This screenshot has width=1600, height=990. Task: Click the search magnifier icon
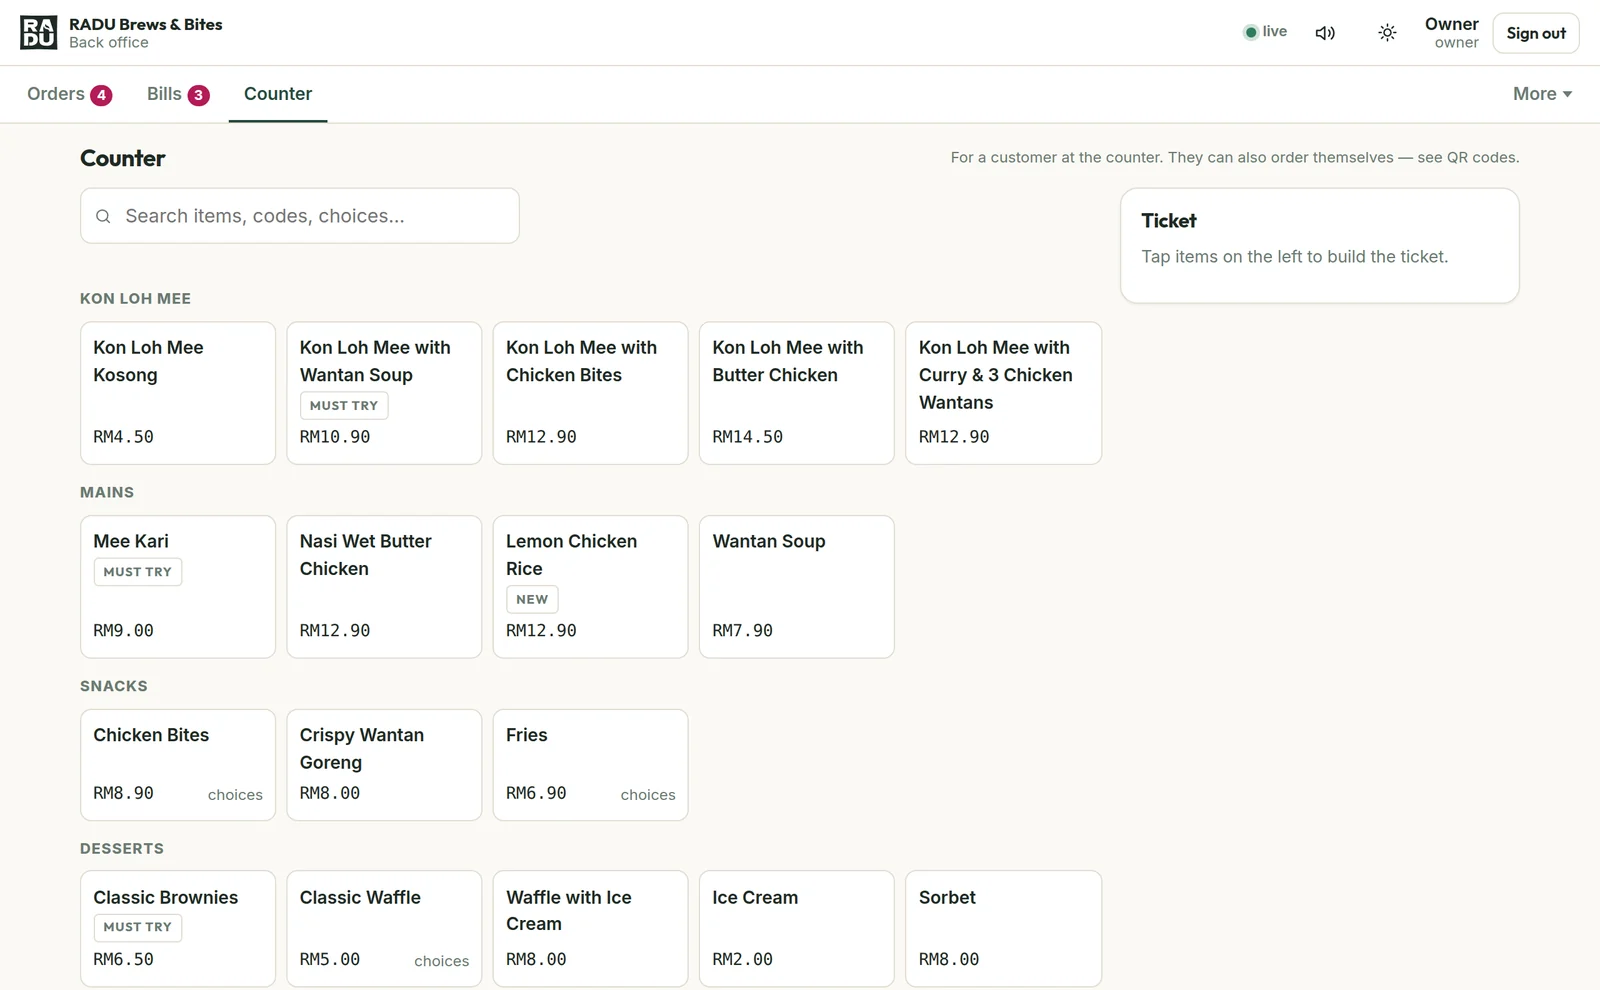pos(103,216)
